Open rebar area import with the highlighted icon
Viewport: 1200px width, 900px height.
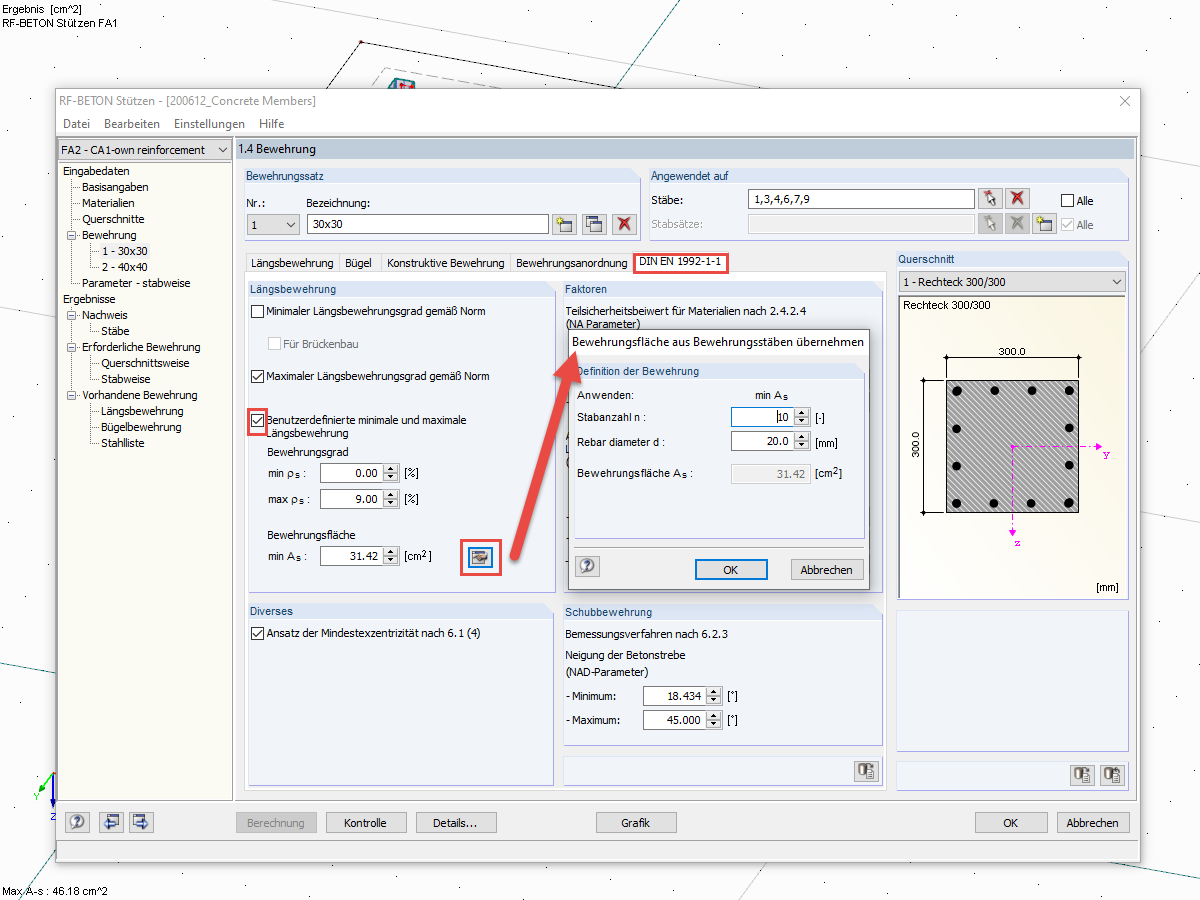tap(480, 558)
